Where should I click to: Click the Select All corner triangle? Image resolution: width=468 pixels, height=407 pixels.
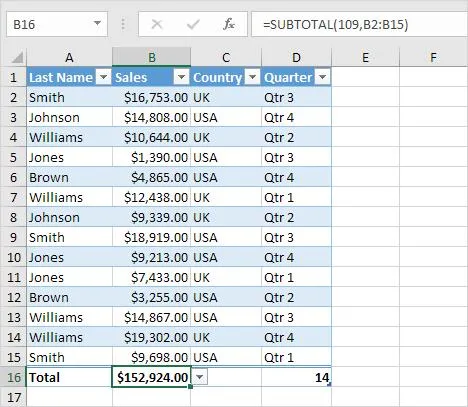pyautogui.click(x=17, y=57)
